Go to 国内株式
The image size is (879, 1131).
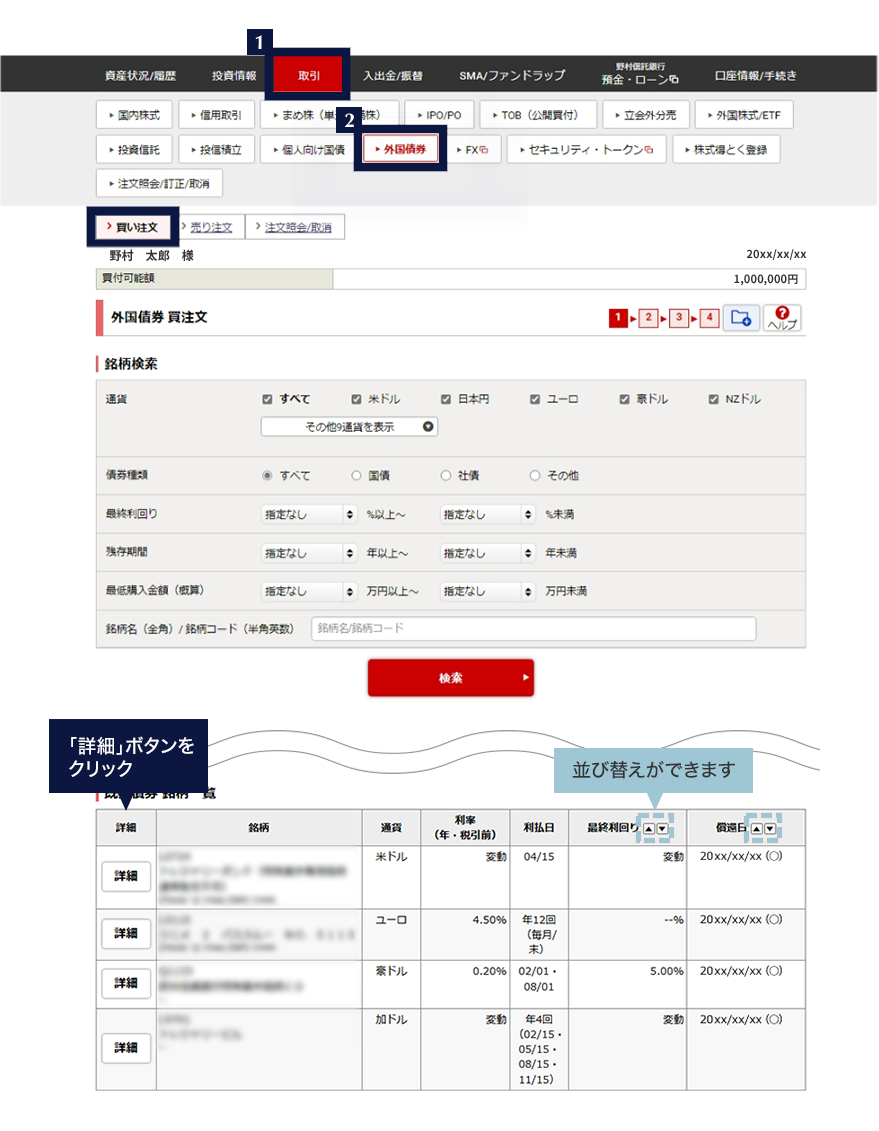pyautogui.click(x=134, y=115)
